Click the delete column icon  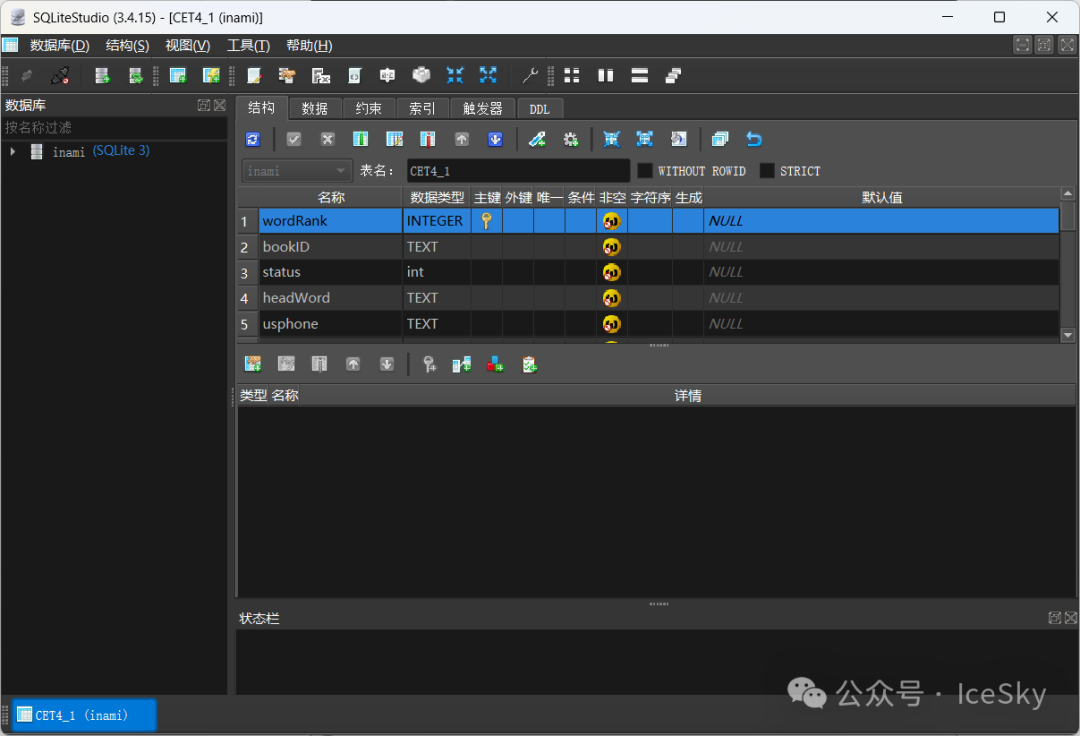[428, 139]
